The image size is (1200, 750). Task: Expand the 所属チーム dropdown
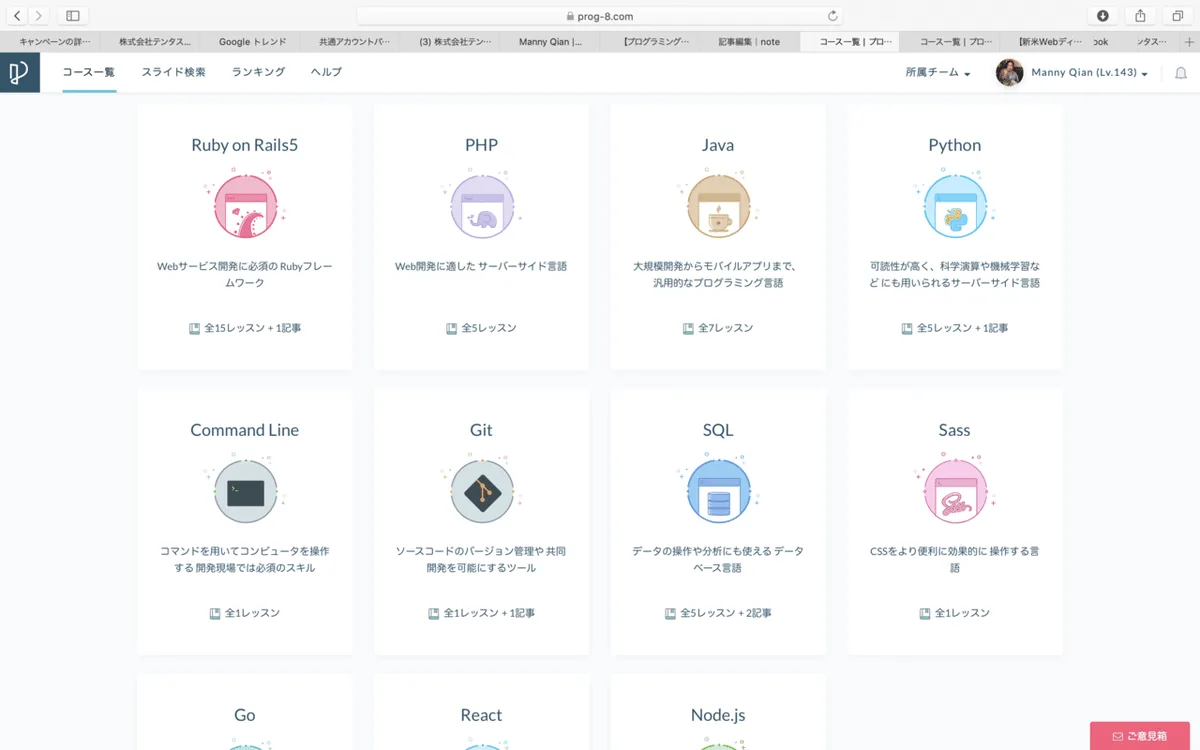pos(938,73)
